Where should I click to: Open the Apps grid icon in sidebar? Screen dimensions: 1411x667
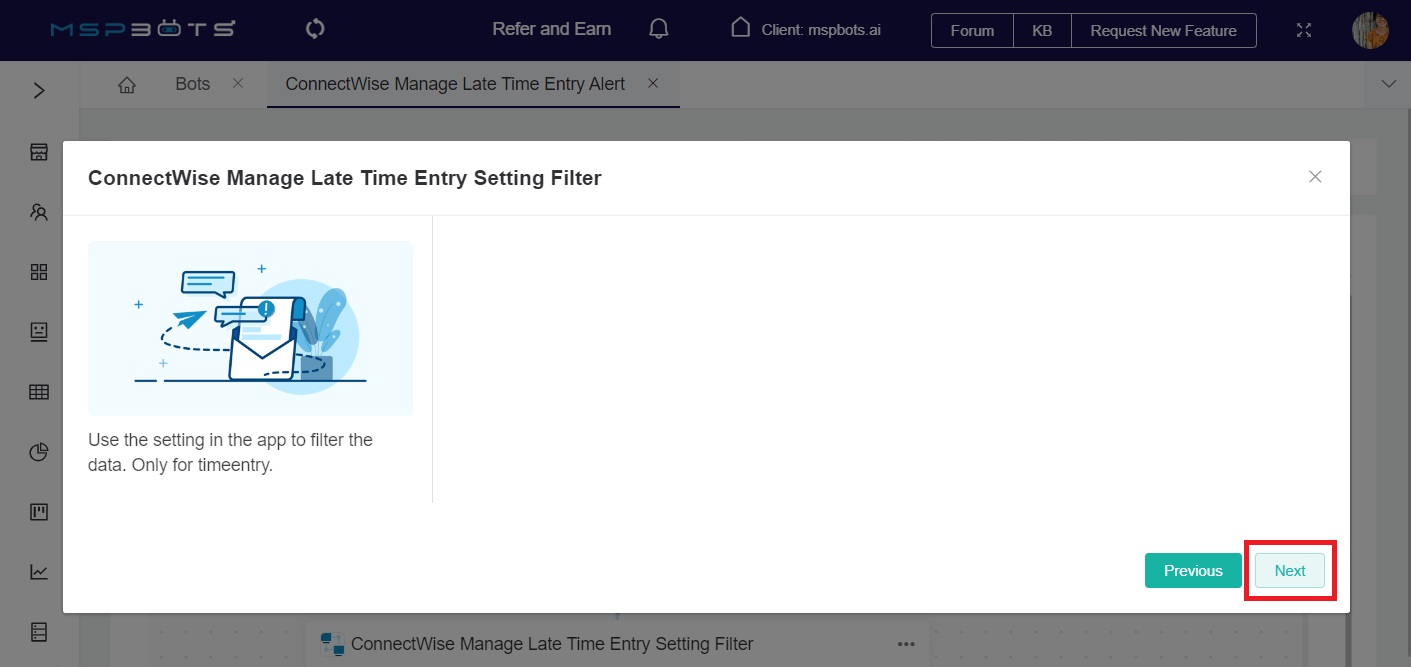click(38, 271)
